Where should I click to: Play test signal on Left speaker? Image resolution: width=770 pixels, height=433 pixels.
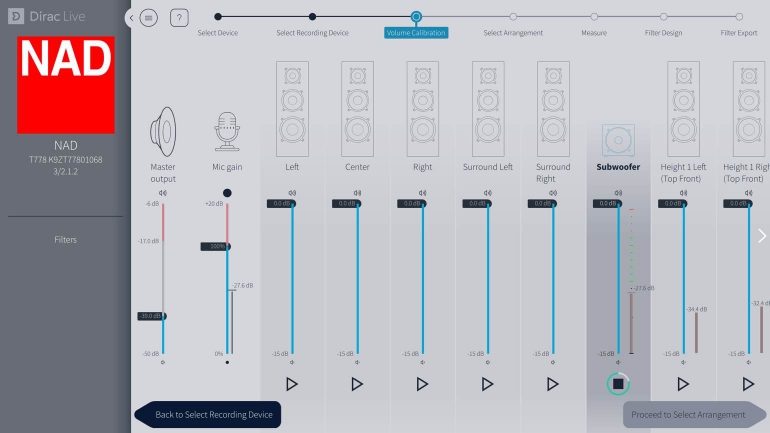click(292, 383)
